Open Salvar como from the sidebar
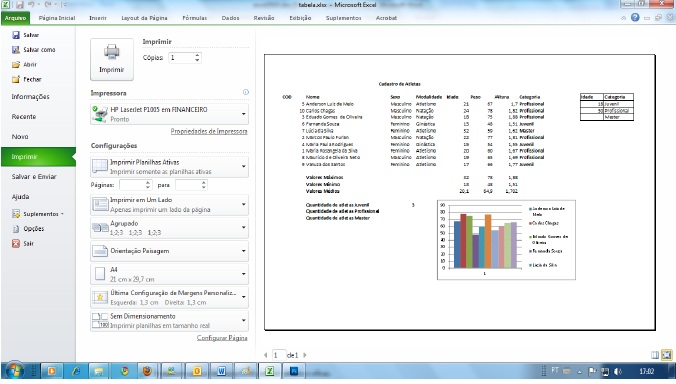Viewport: 676px width, 384px height. [34, 50]
